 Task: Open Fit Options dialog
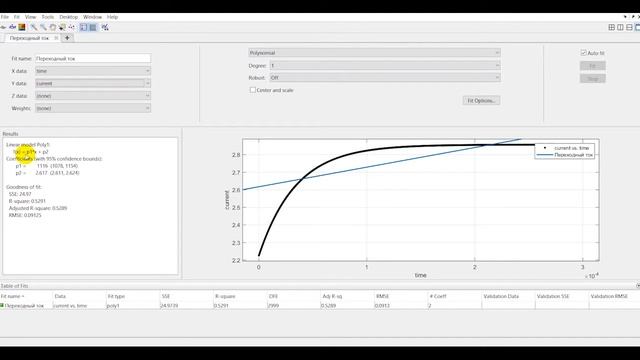pyautogui.click(x=481, y=100)
